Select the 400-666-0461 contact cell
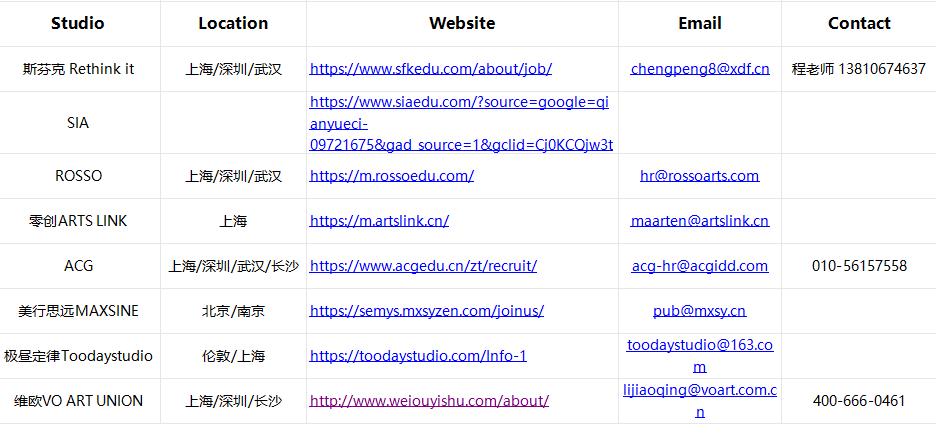This screenshot has height=424, width=936. (x=859, y=401)
